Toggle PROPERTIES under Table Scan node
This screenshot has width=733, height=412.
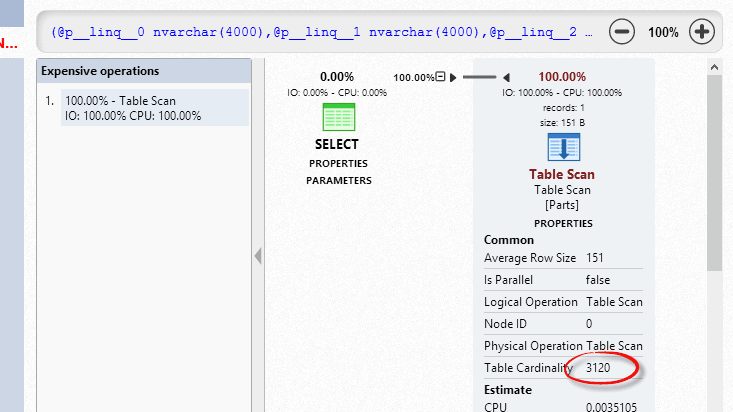click(563, 224)
